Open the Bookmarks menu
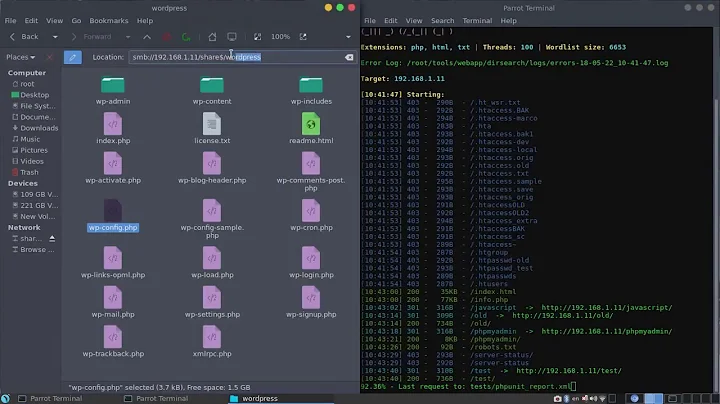Screen dimensions: 720x404 [109, 21]
